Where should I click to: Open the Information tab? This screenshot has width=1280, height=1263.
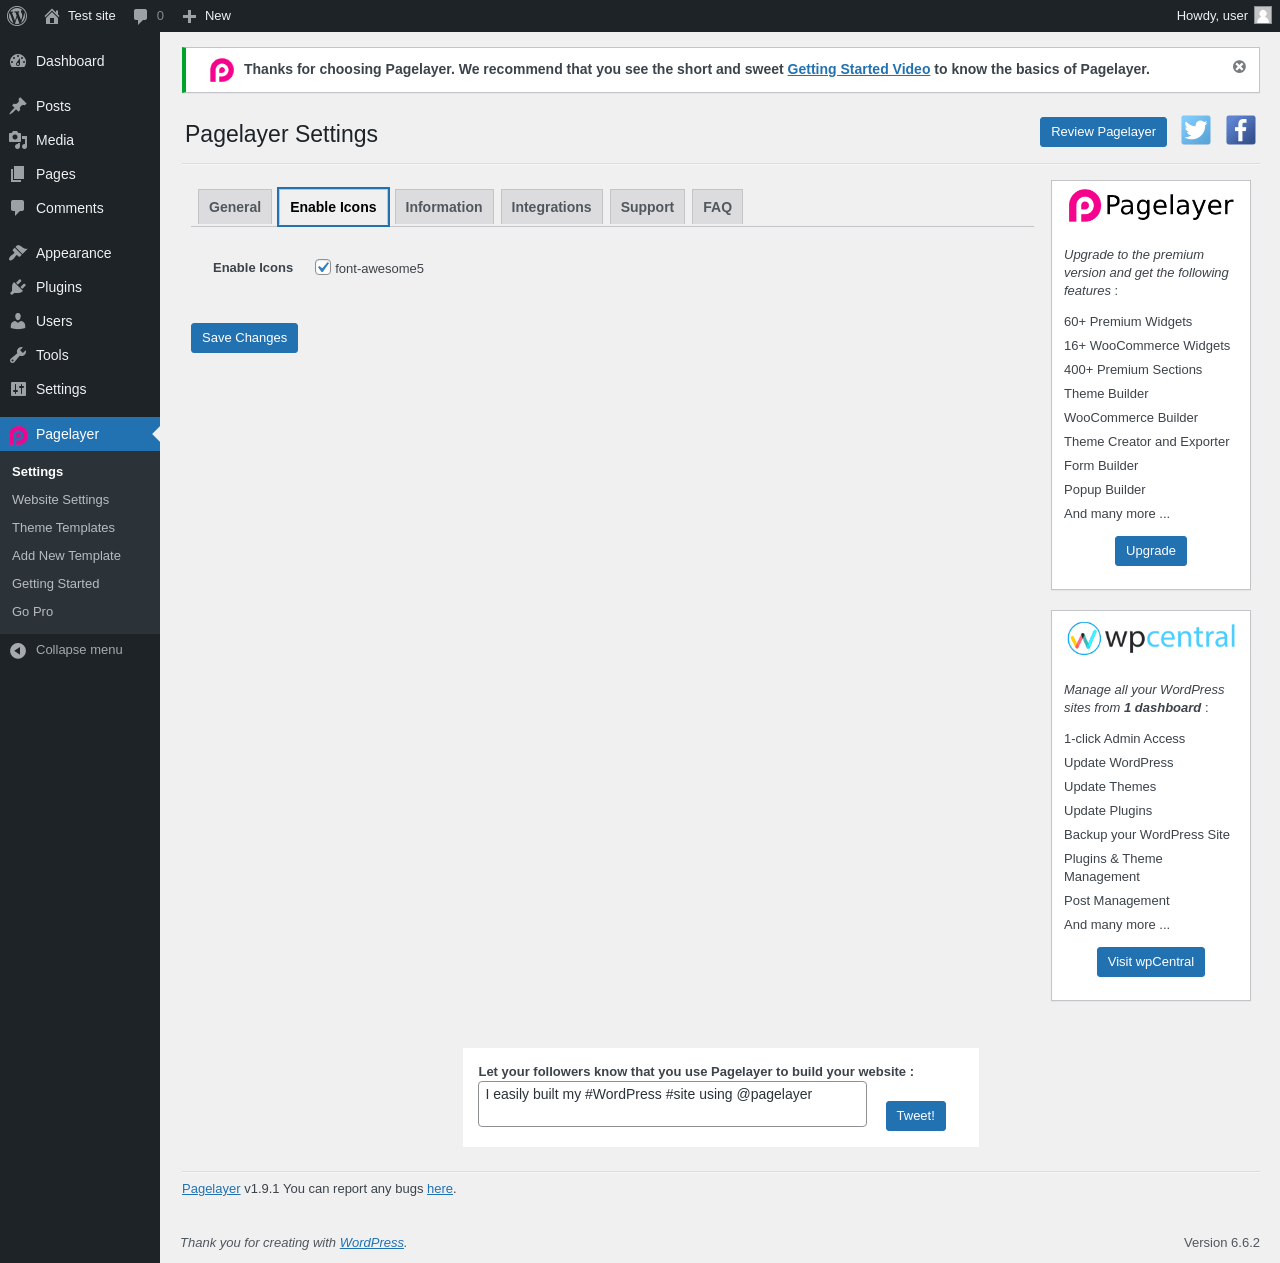[x=444, y=207]
